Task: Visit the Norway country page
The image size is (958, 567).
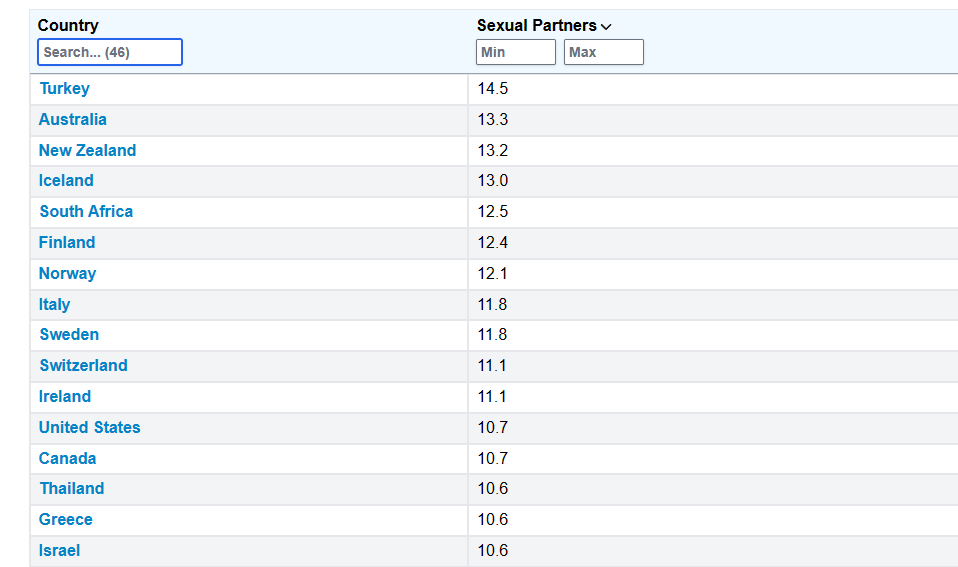Action: click(67, 274)
